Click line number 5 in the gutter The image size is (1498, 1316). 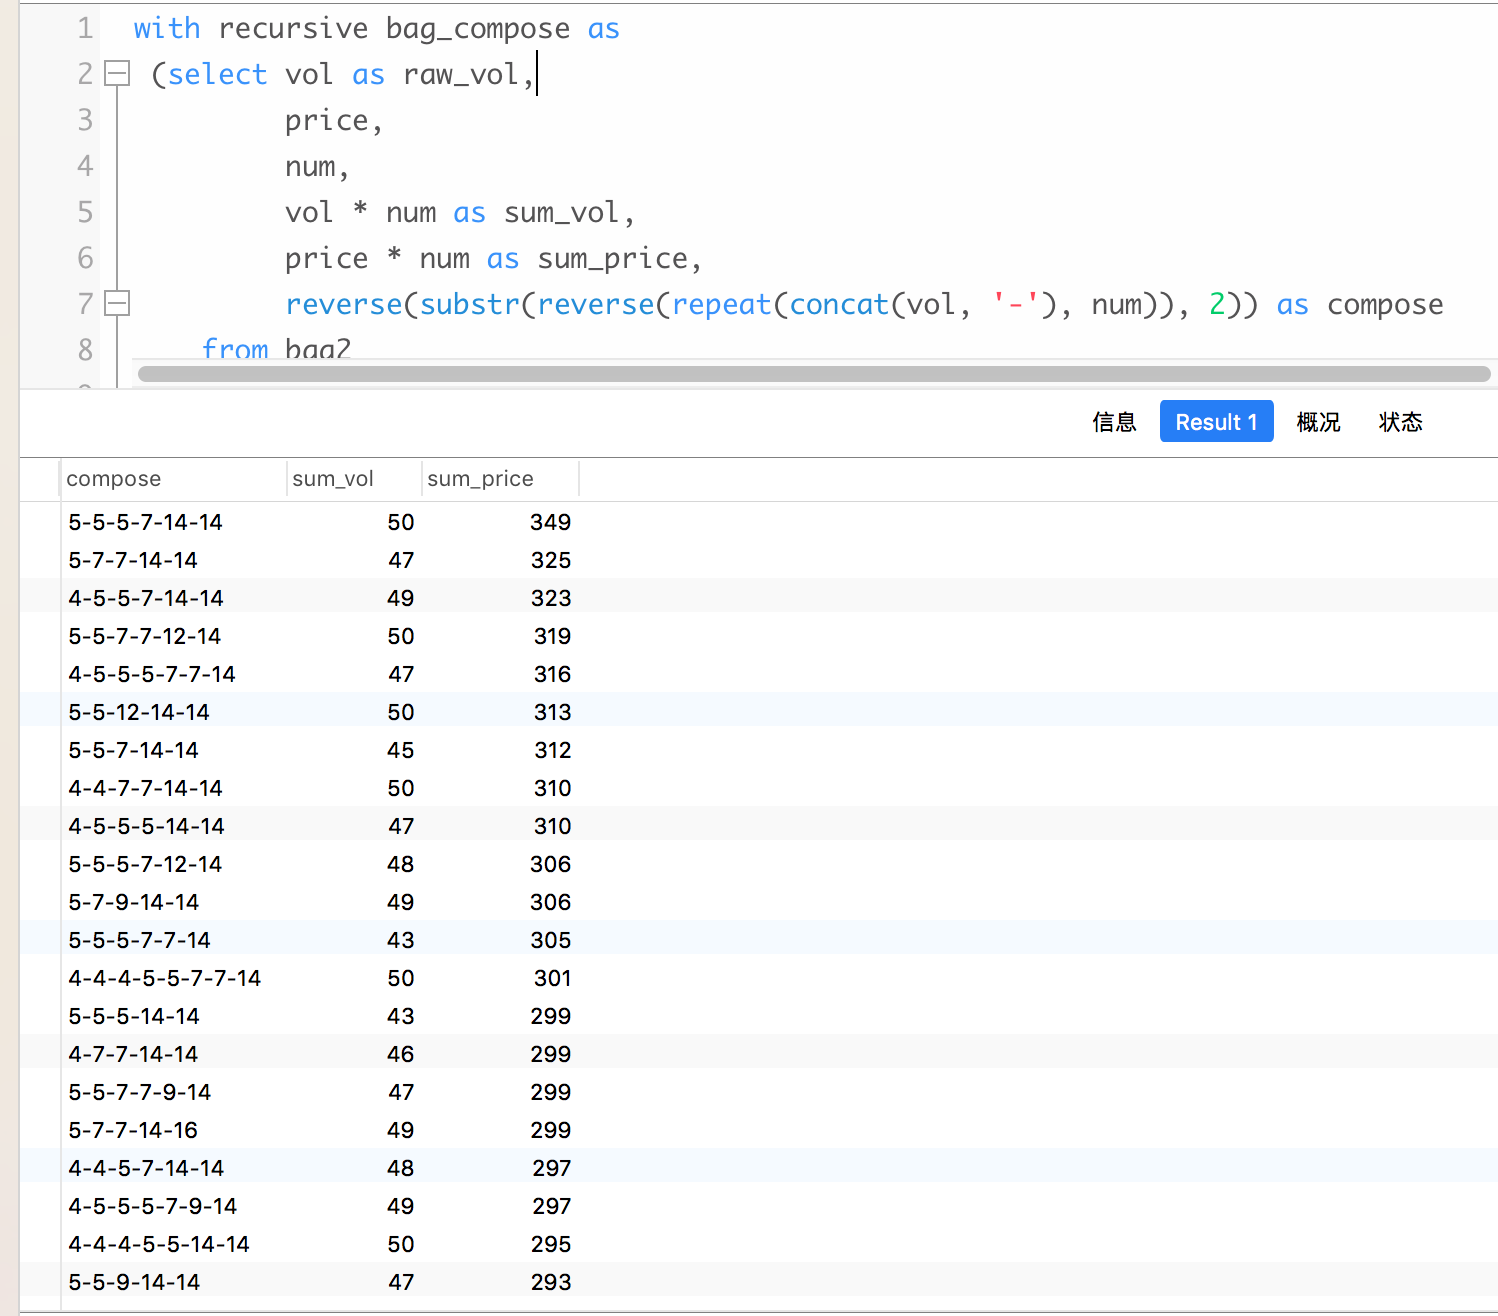coord(85,212)
